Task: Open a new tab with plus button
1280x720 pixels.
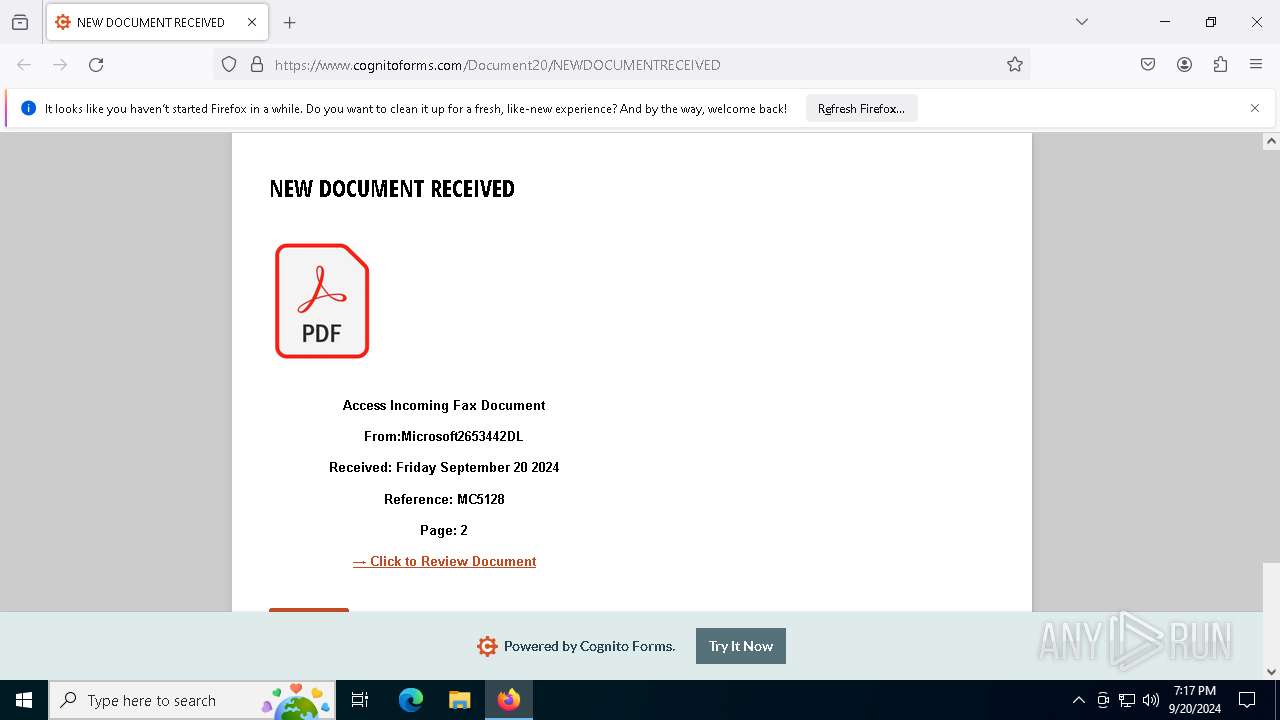Action: point(290,22)
